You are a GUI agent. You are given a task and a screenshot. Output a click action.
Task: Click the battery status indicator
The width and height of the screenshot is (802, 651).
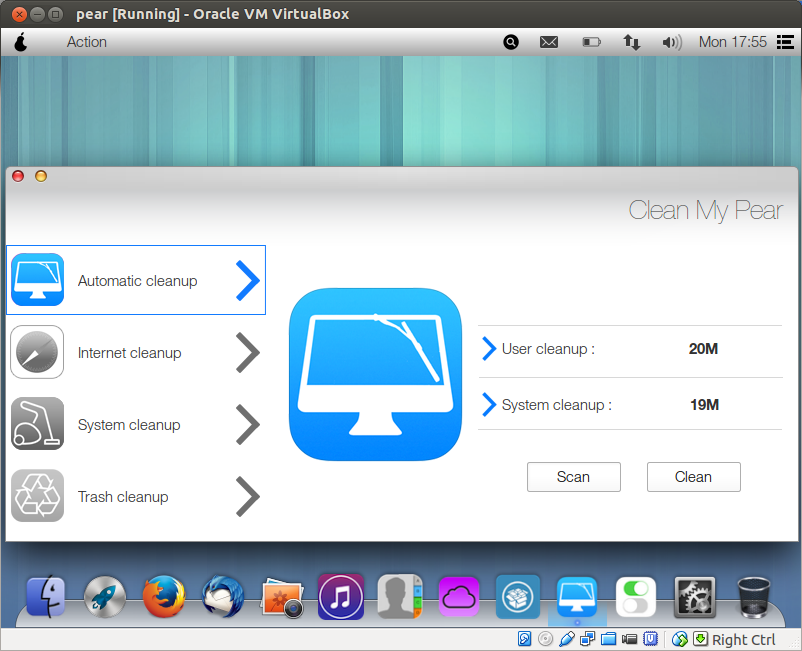pos(591,42)
